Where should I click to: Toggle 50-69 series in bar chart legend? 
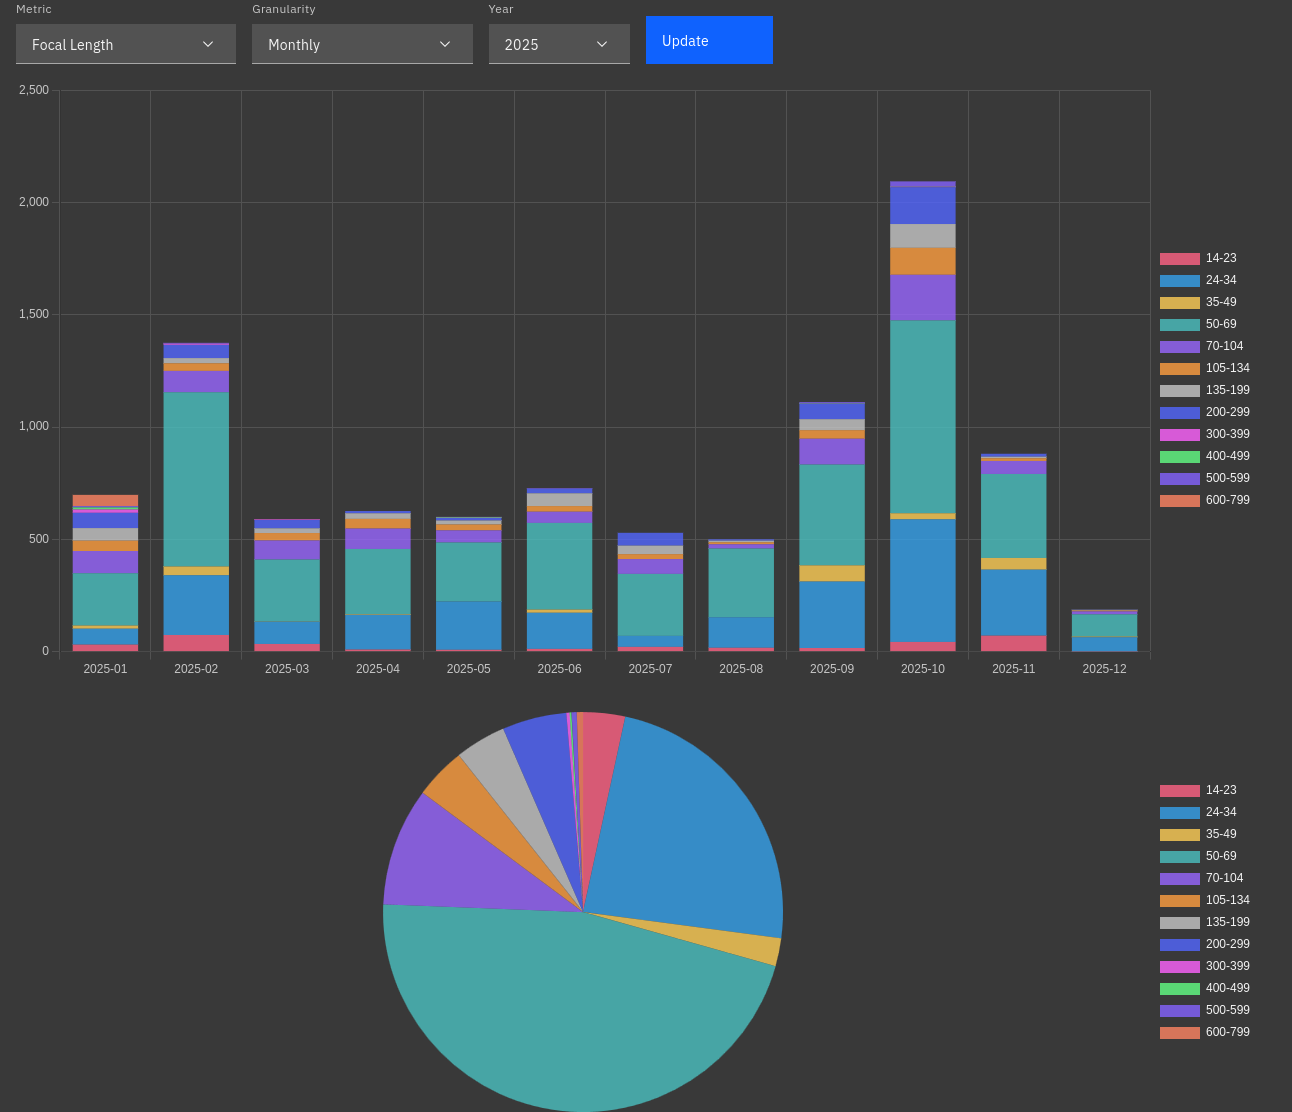1220,324
